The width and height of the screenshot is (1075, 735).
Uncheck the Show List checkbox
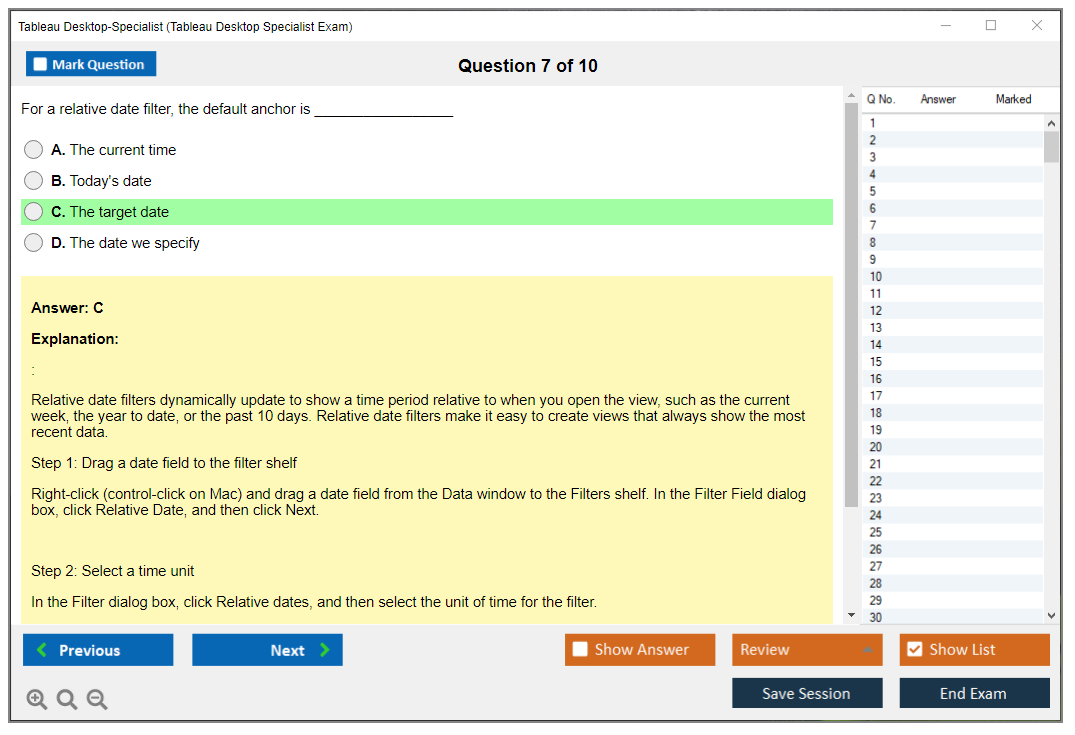coord(914,650)
